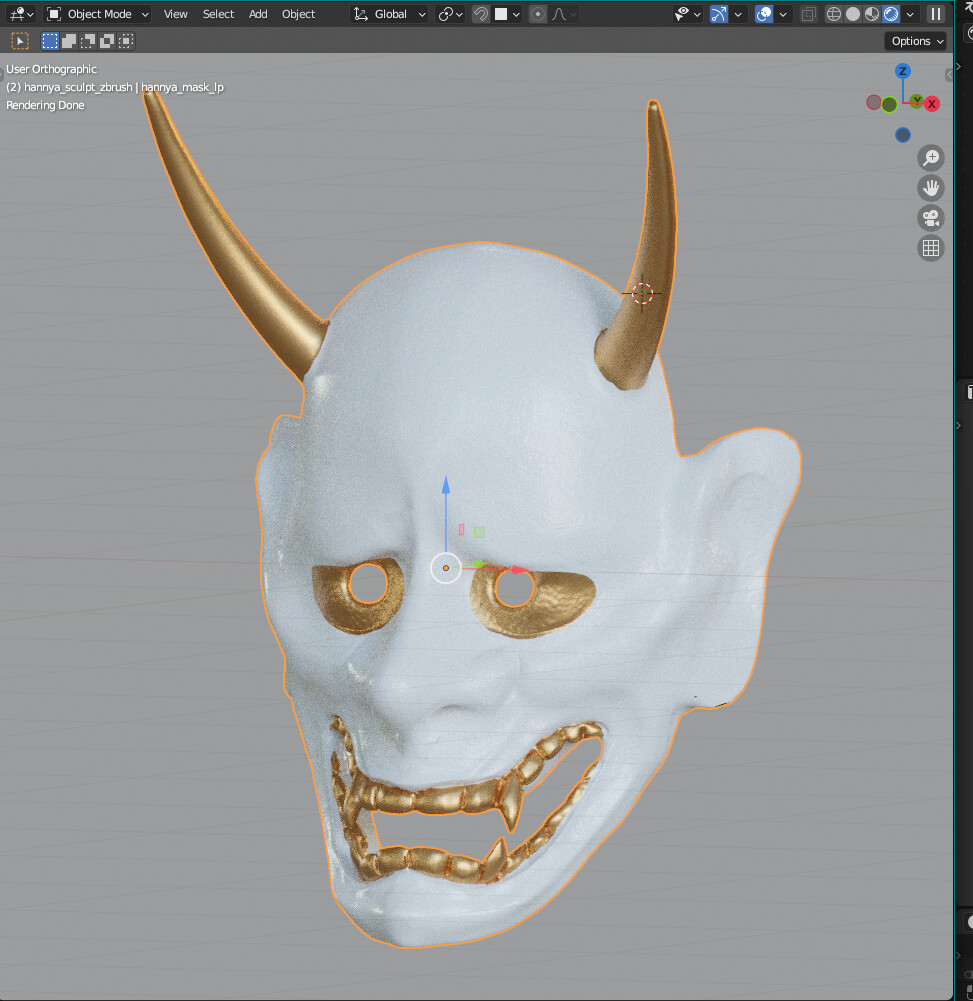Click the negative X axis gizmo dot
Viewport: 973px width, 1001px height.
tap(873, 102)
